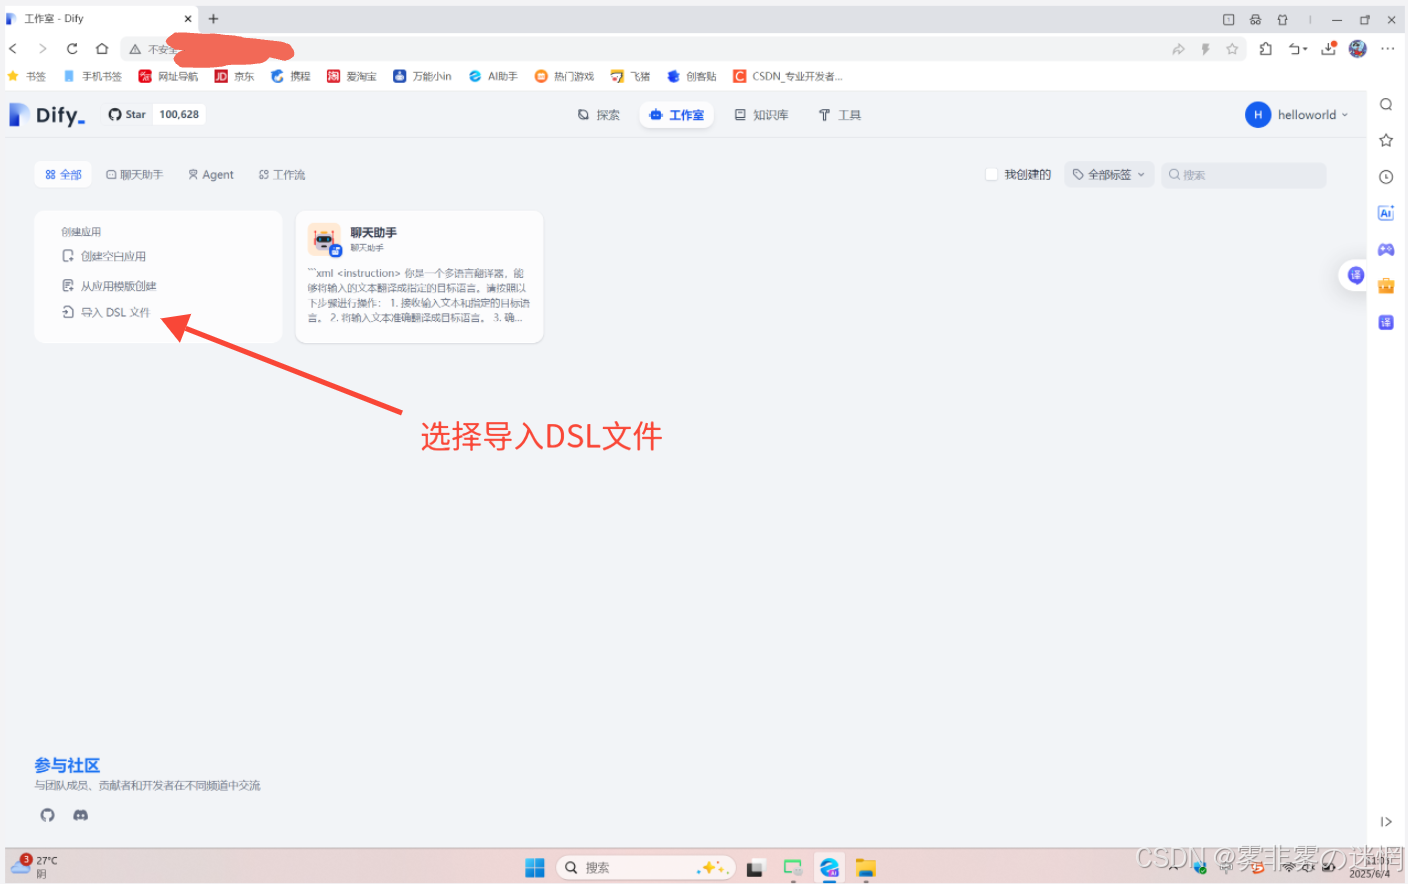The image size is (1408, 884).
Task: Filter apps by 工作流 (Workflow)
Action: click(x=282, y=174)
